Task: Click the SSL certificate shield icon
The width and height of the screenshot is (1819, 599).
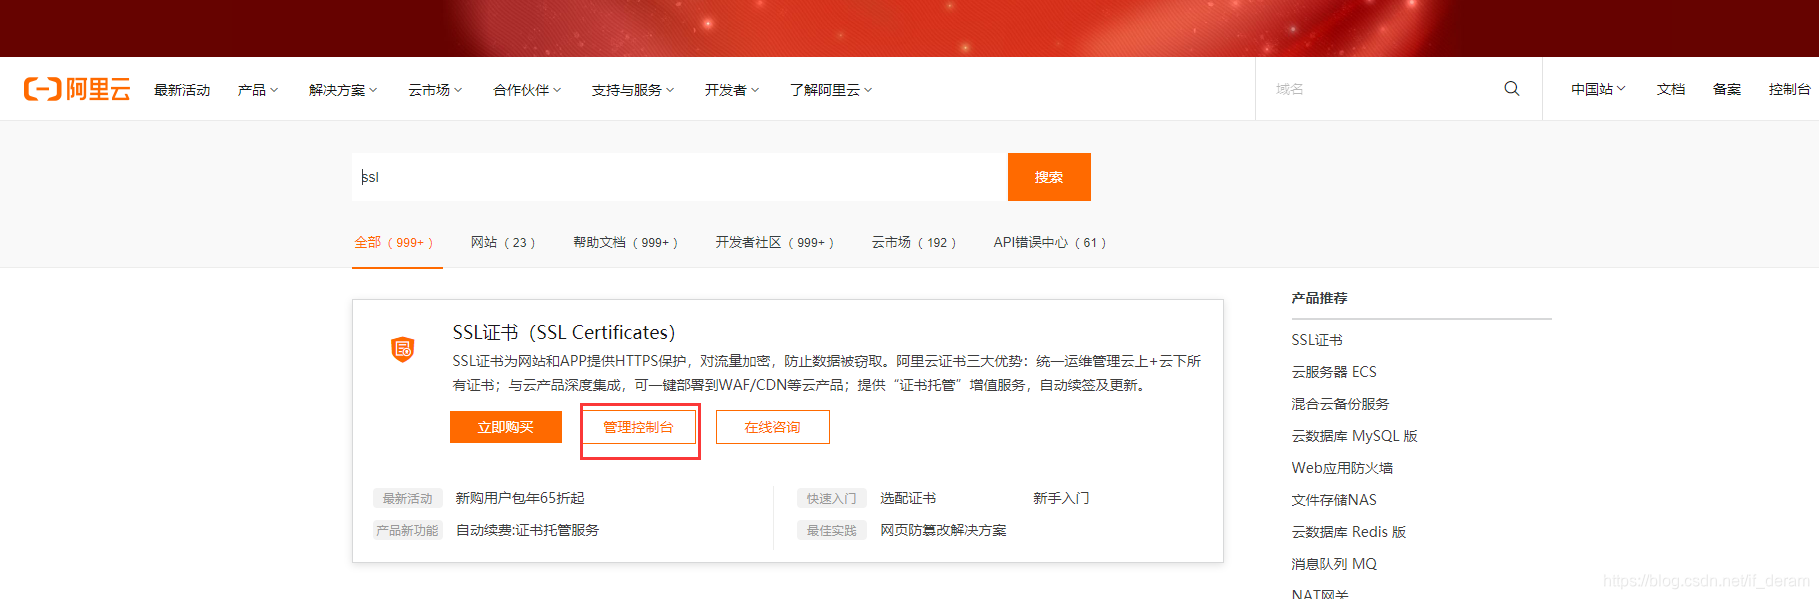Action: [x=402, y=349]
